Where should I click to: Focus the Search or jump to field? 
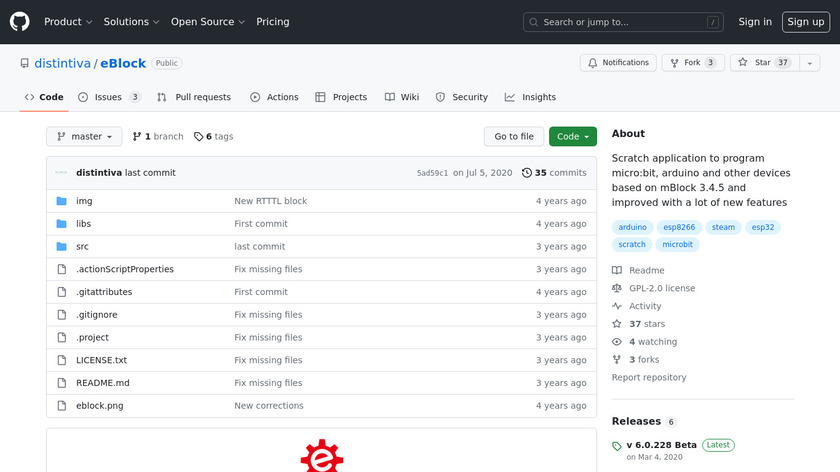(624, 22)
